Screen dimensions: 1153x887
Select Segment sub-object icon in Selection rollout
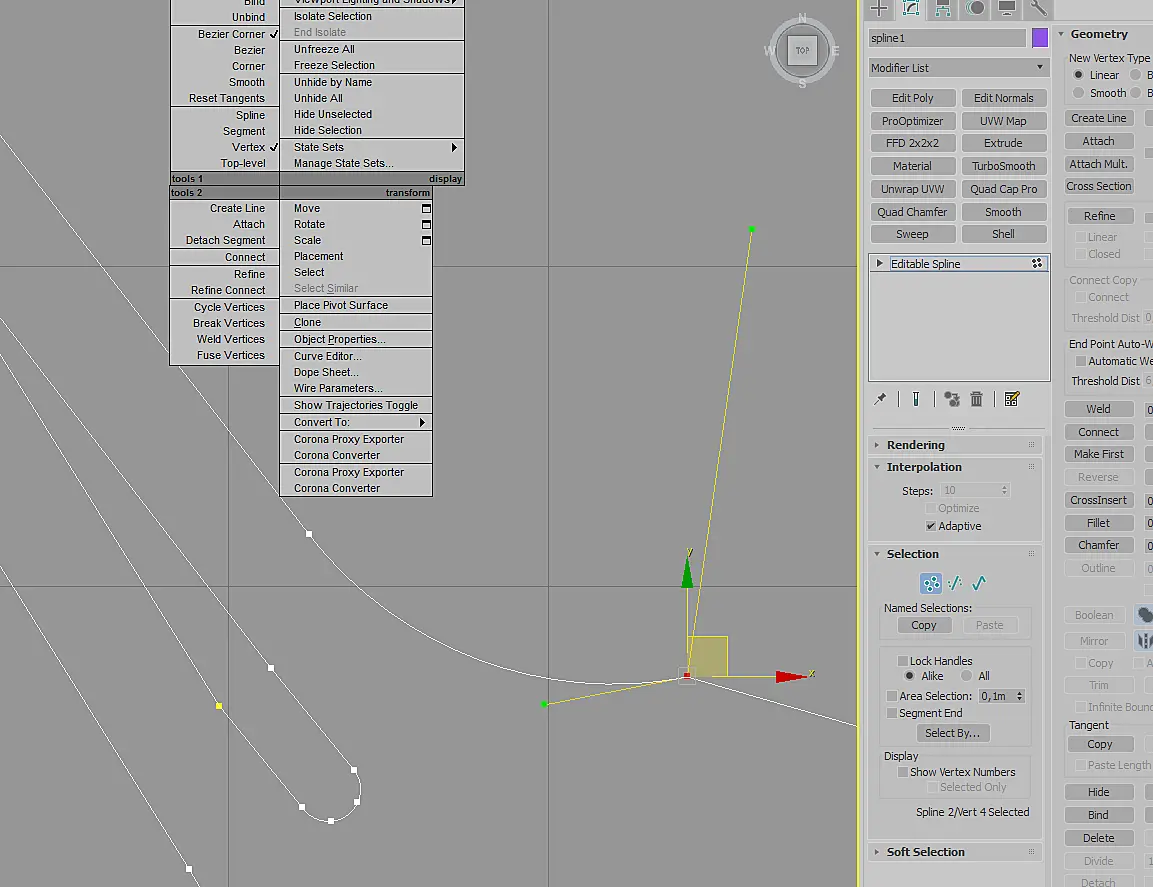tap(955, 583)
